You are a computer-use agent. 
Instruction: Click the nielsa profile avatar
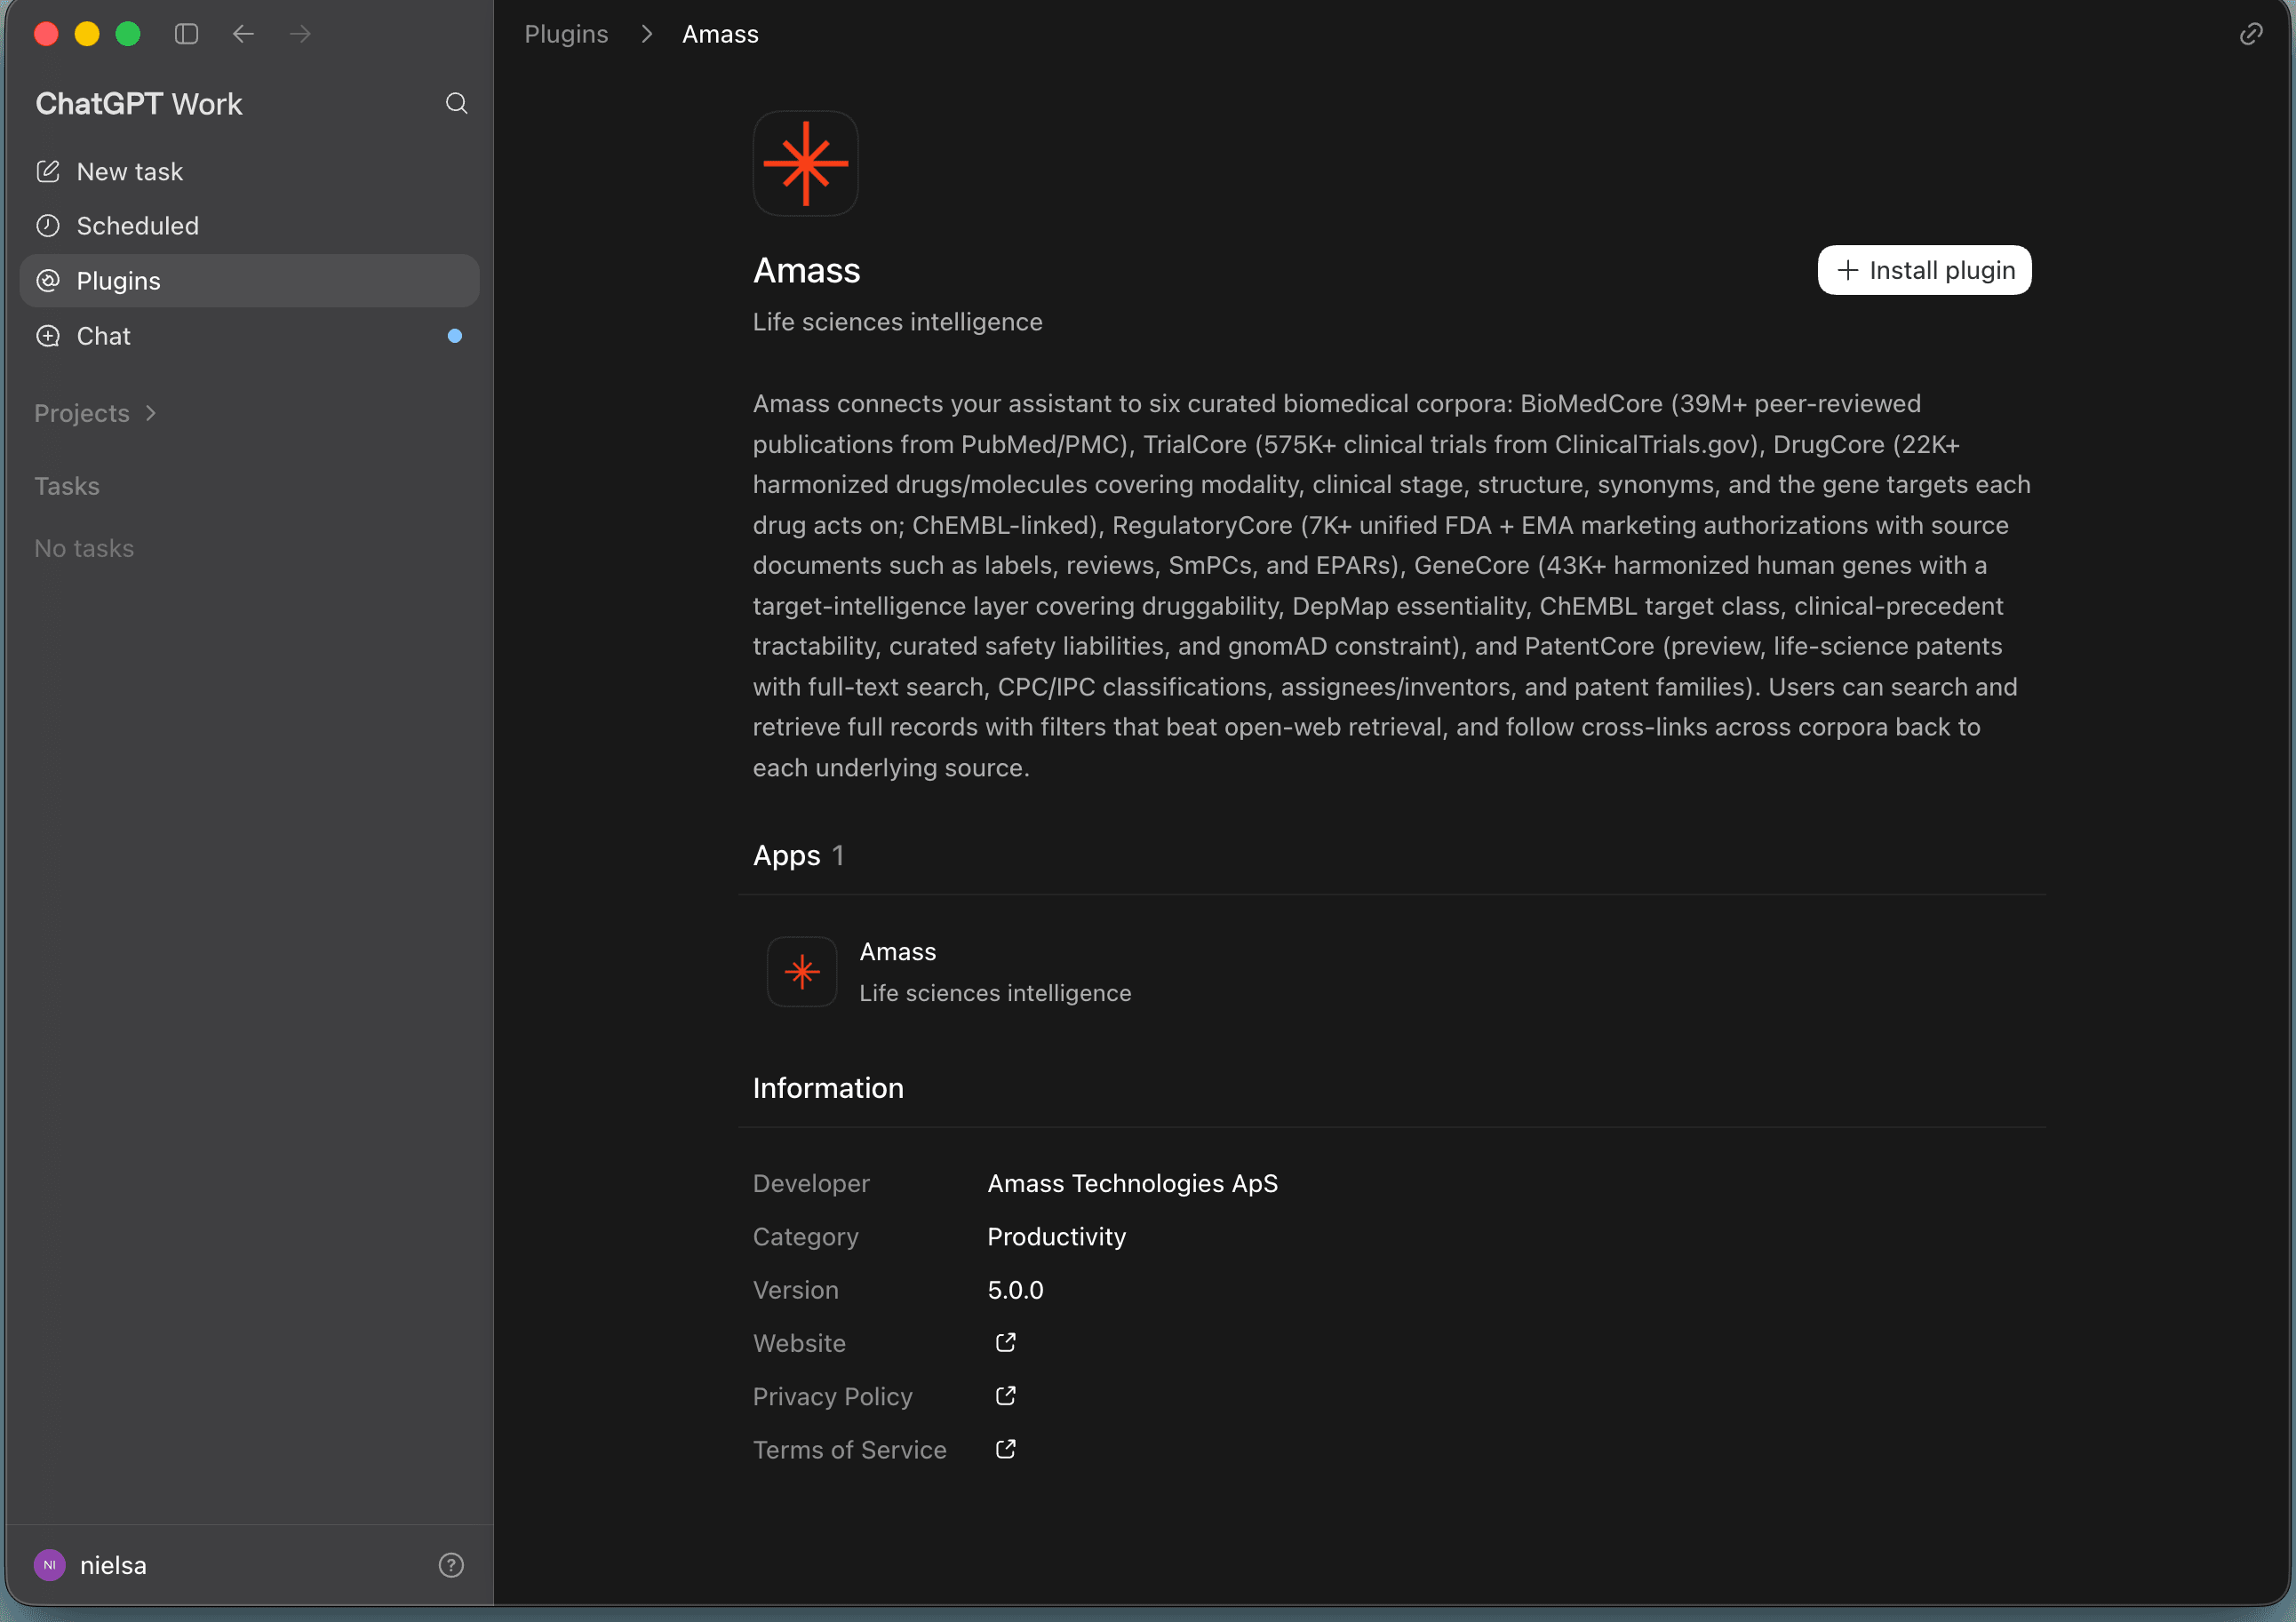pyautogui.click(x=50, y=1565)
